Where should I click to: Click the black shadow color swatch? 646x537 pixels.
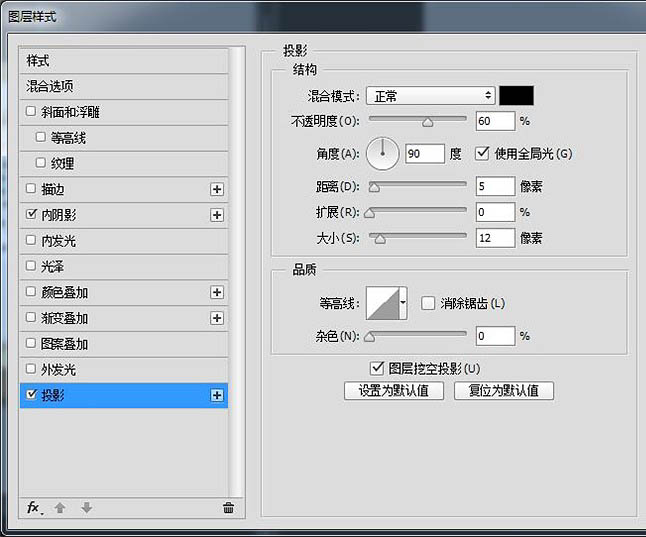pos(516,96)
